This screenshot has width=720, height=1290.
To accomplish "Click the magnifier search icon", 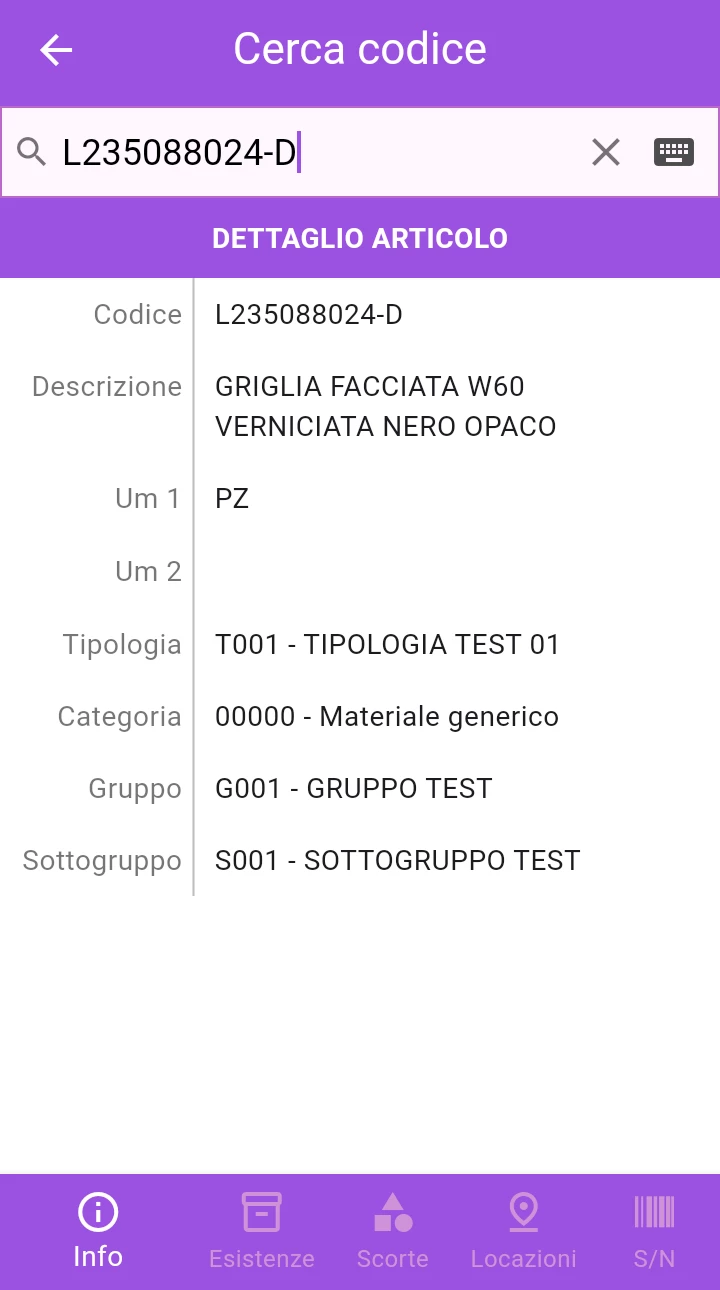I will 32,152.
